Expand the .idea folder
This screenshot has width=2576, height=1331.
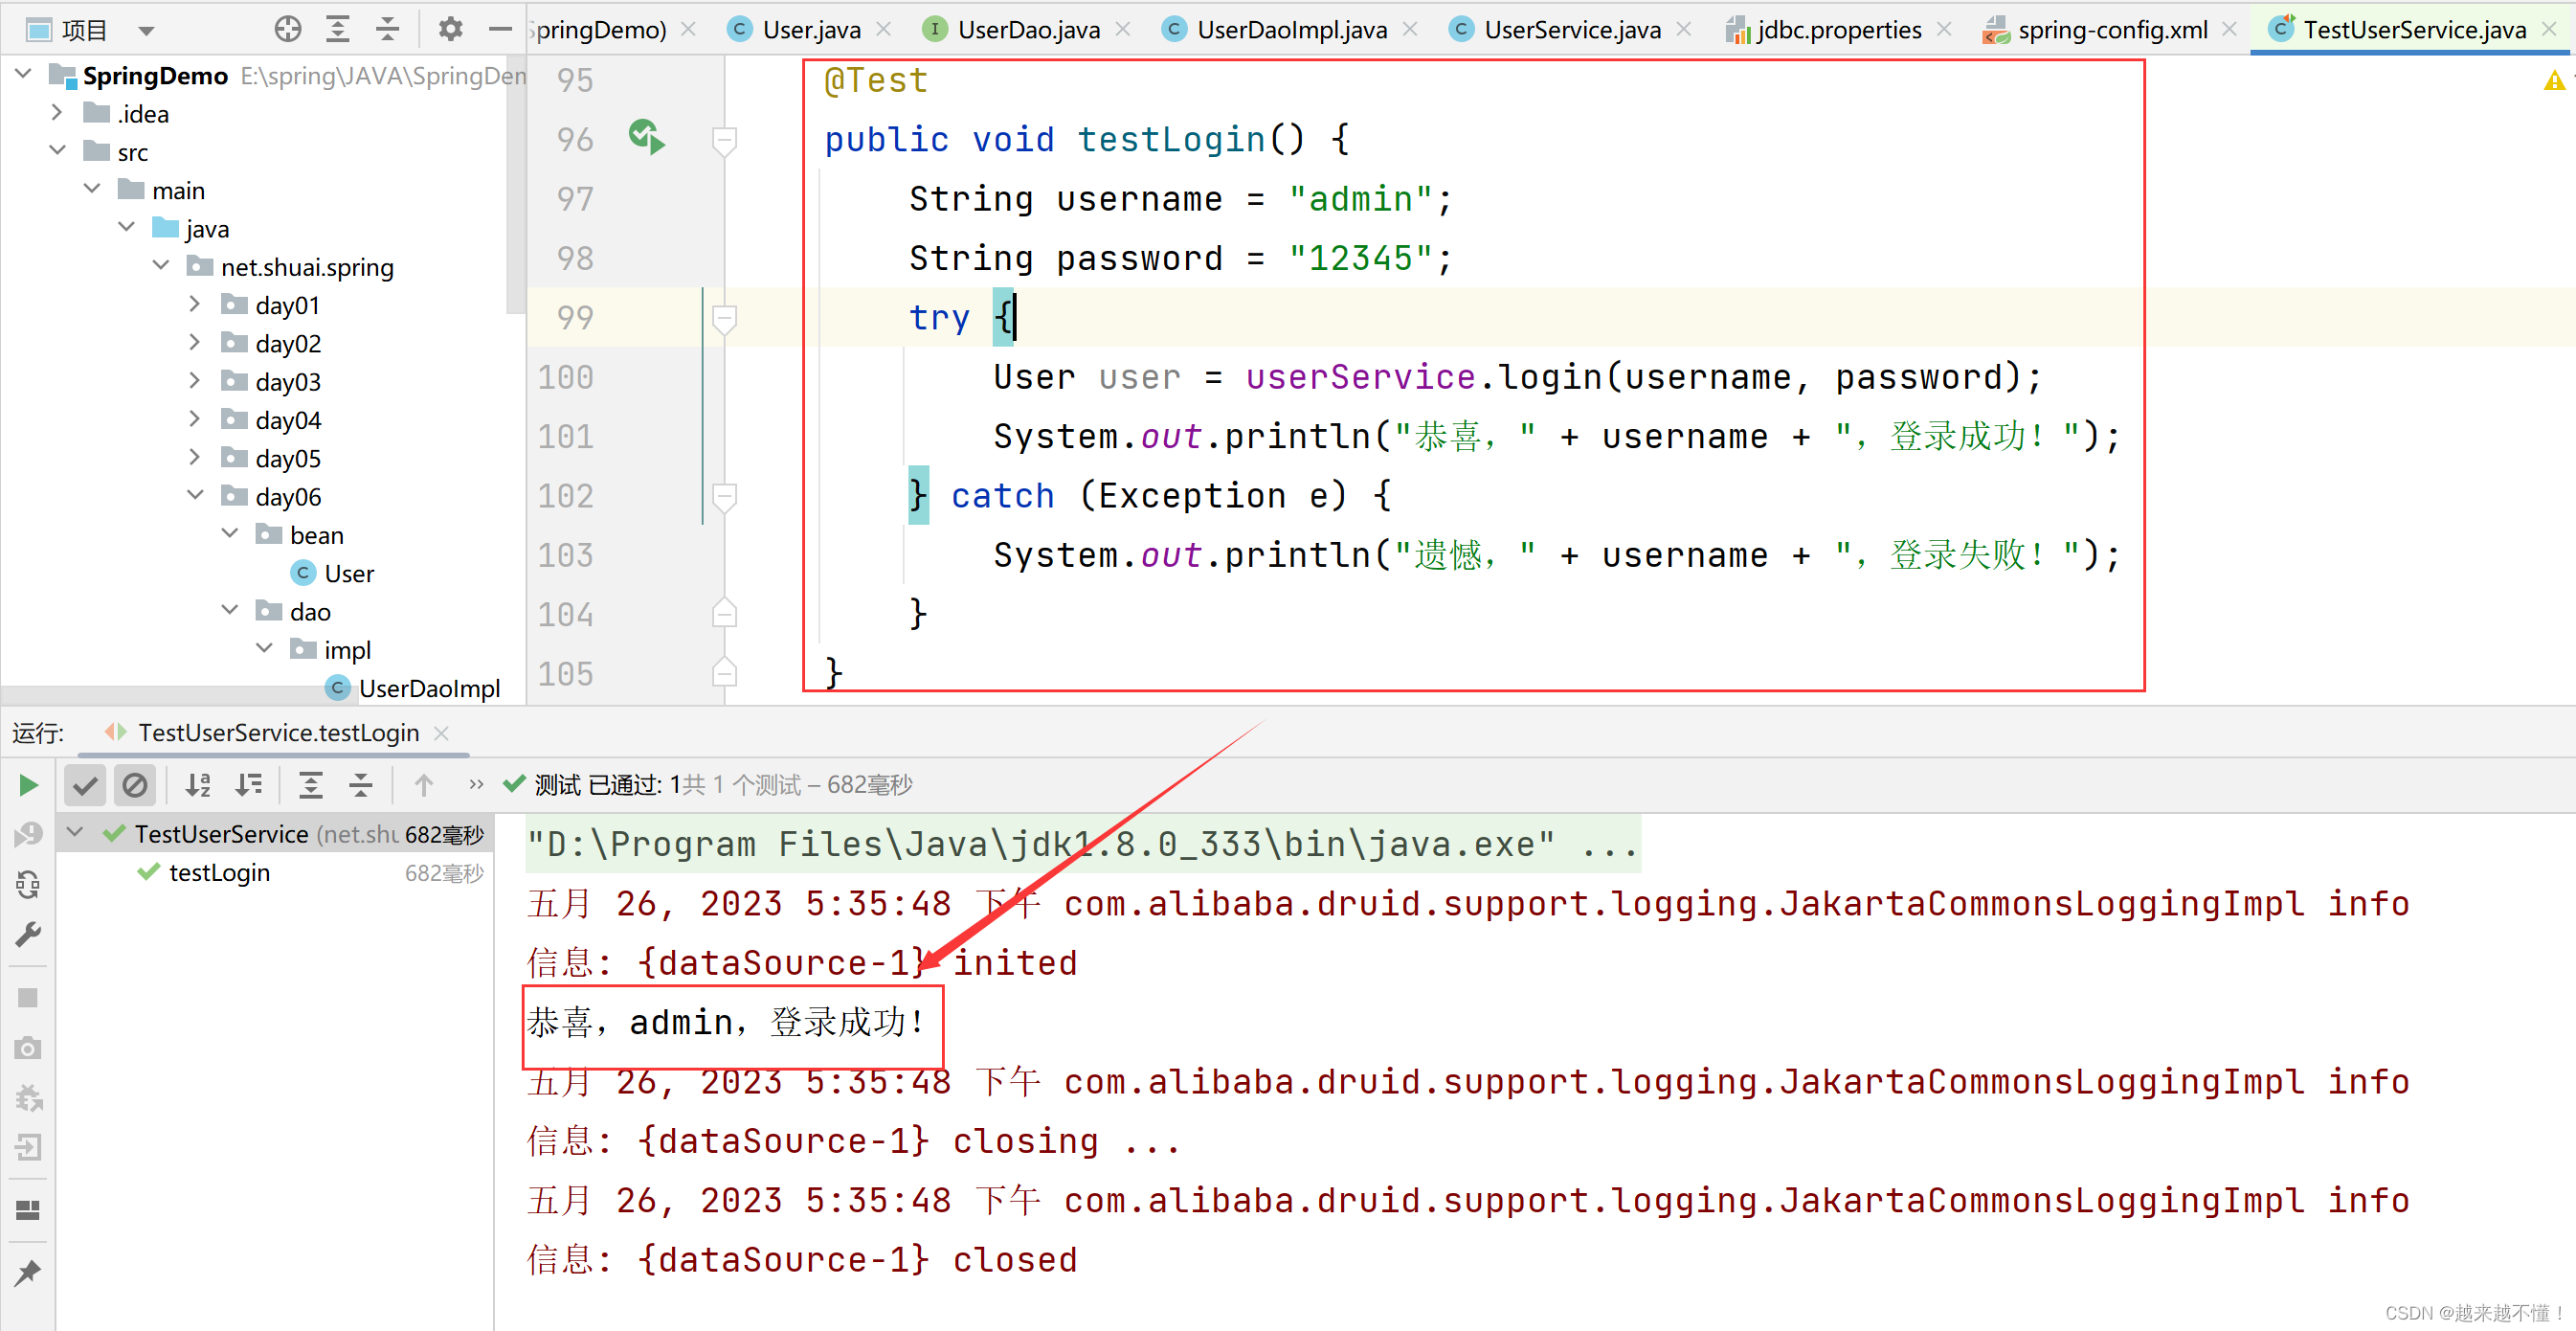pyautogui.click(x=57, y=112)
